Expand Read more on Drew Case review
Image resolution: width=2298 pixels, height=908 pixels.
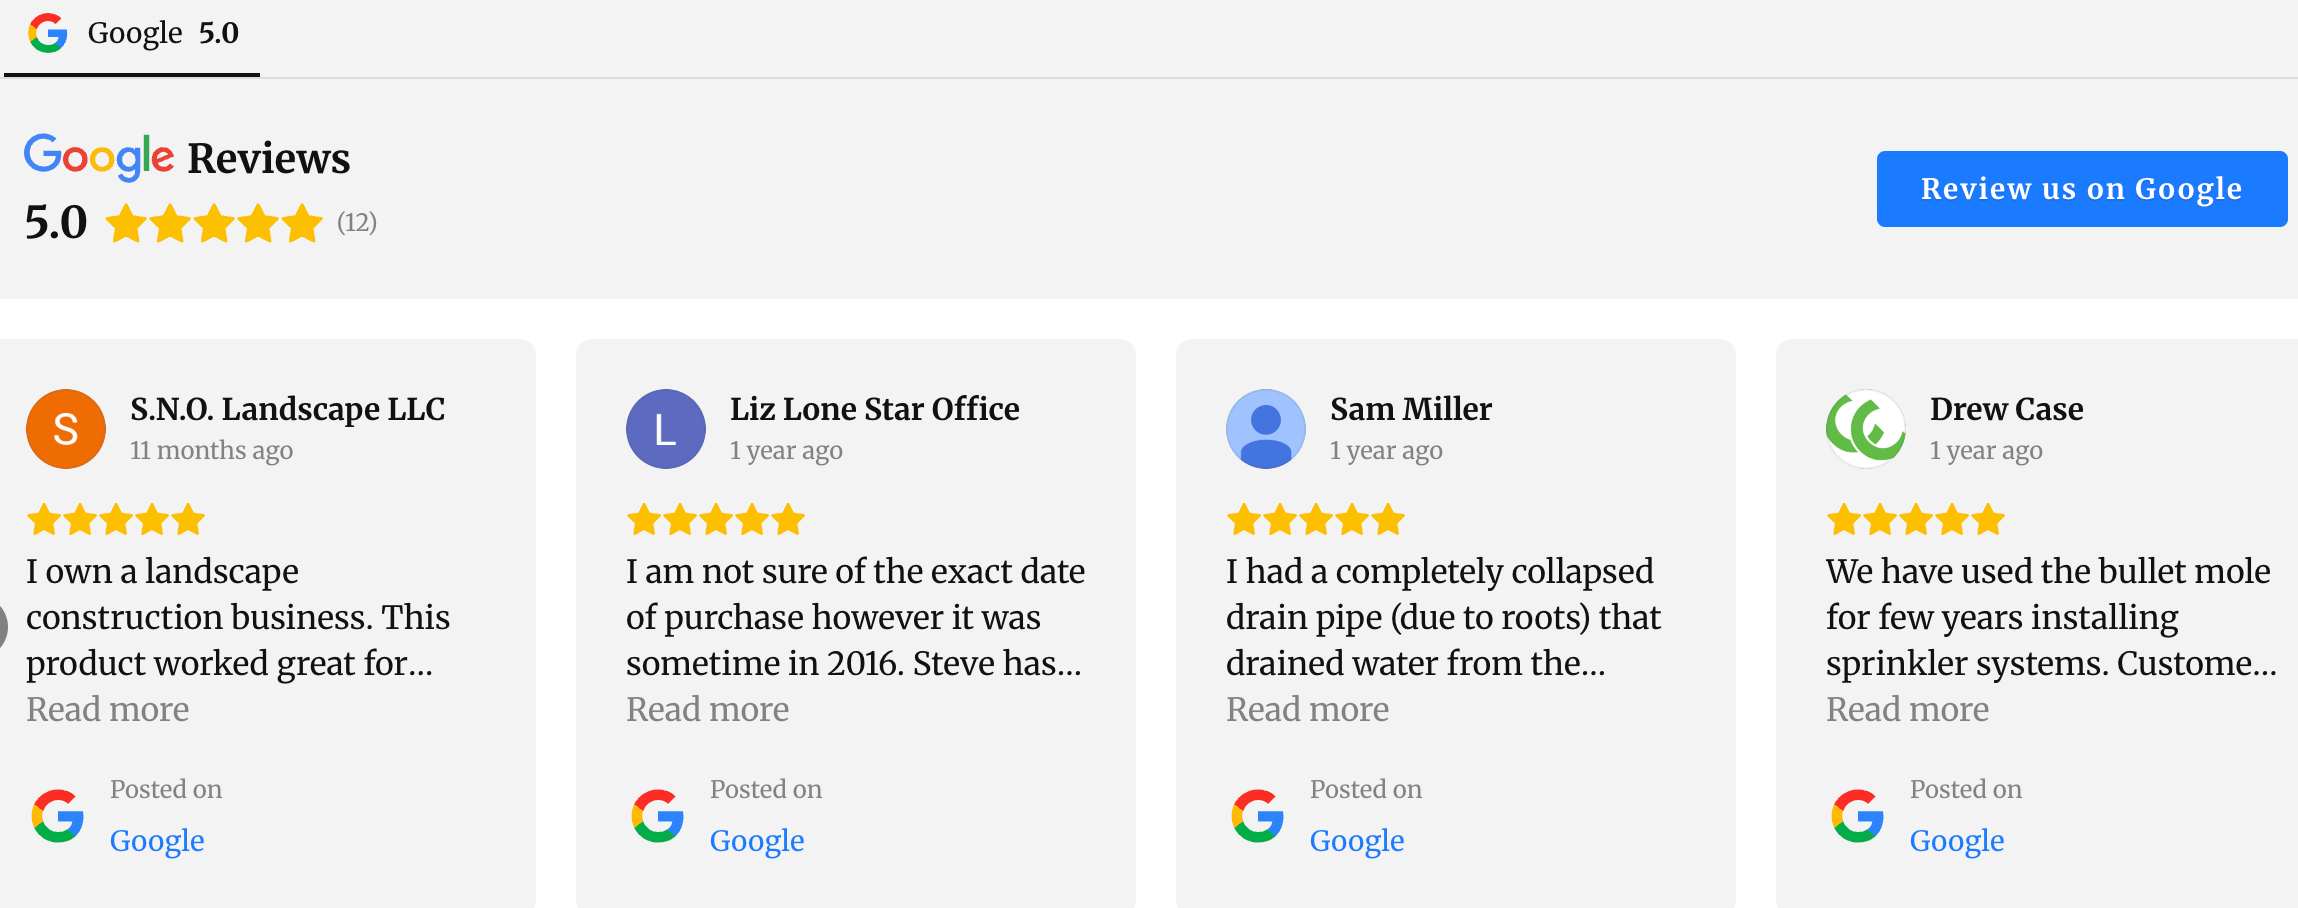[1908, 709]
